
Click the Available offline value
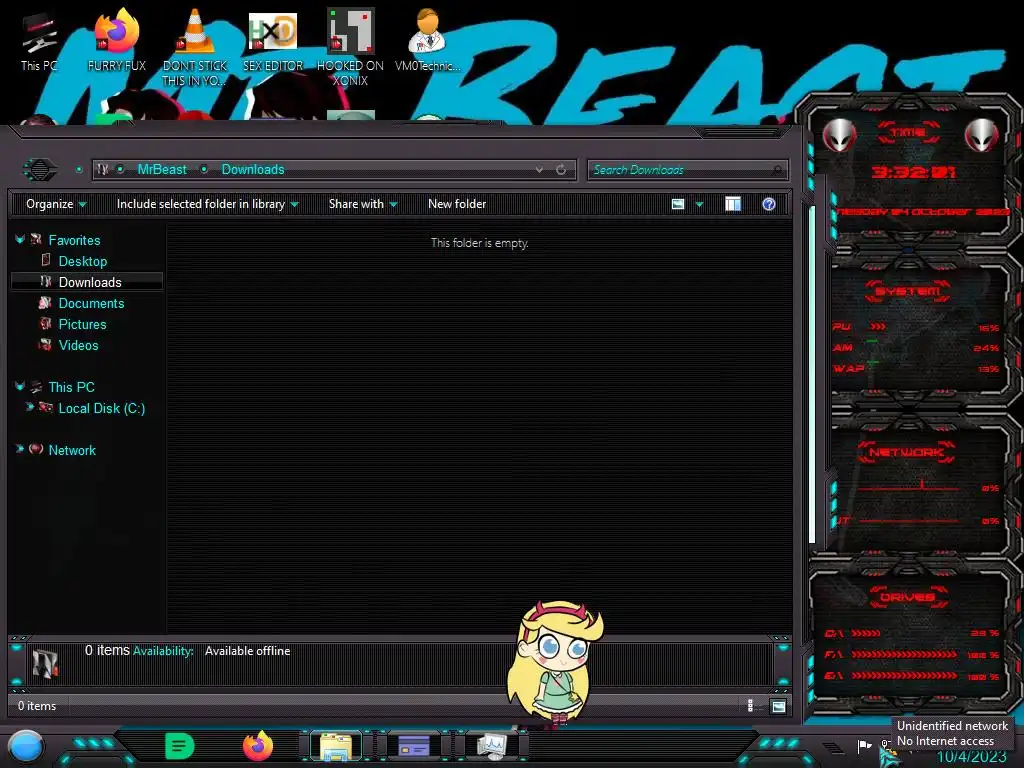[248, 651]
